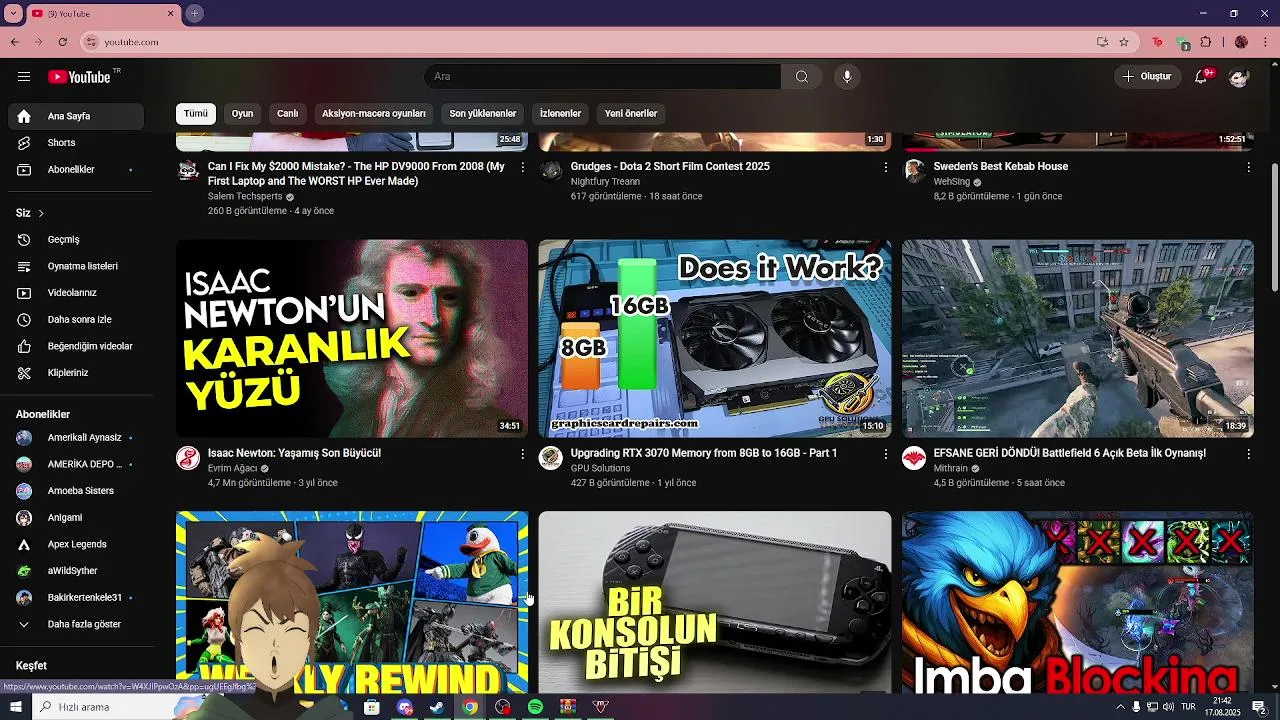Image resolution: width=1280 pixels, height=720 pixels.
Task: Select the Tümü filter chip
Action: [196, 113]
